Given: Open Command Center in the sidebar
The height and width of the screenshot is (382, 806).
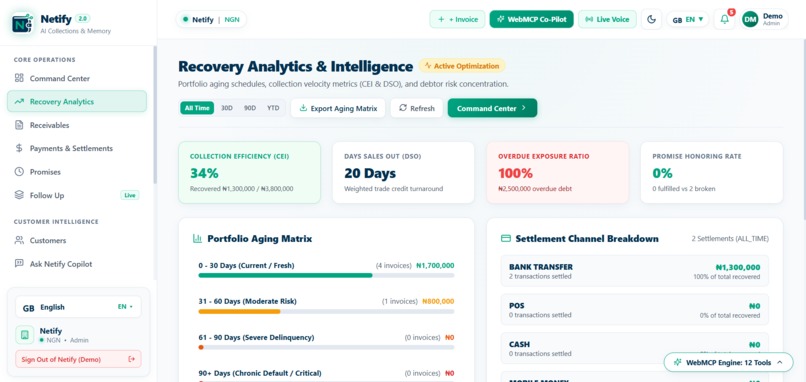Looking at the screenshot, I should tap(77, 78).
